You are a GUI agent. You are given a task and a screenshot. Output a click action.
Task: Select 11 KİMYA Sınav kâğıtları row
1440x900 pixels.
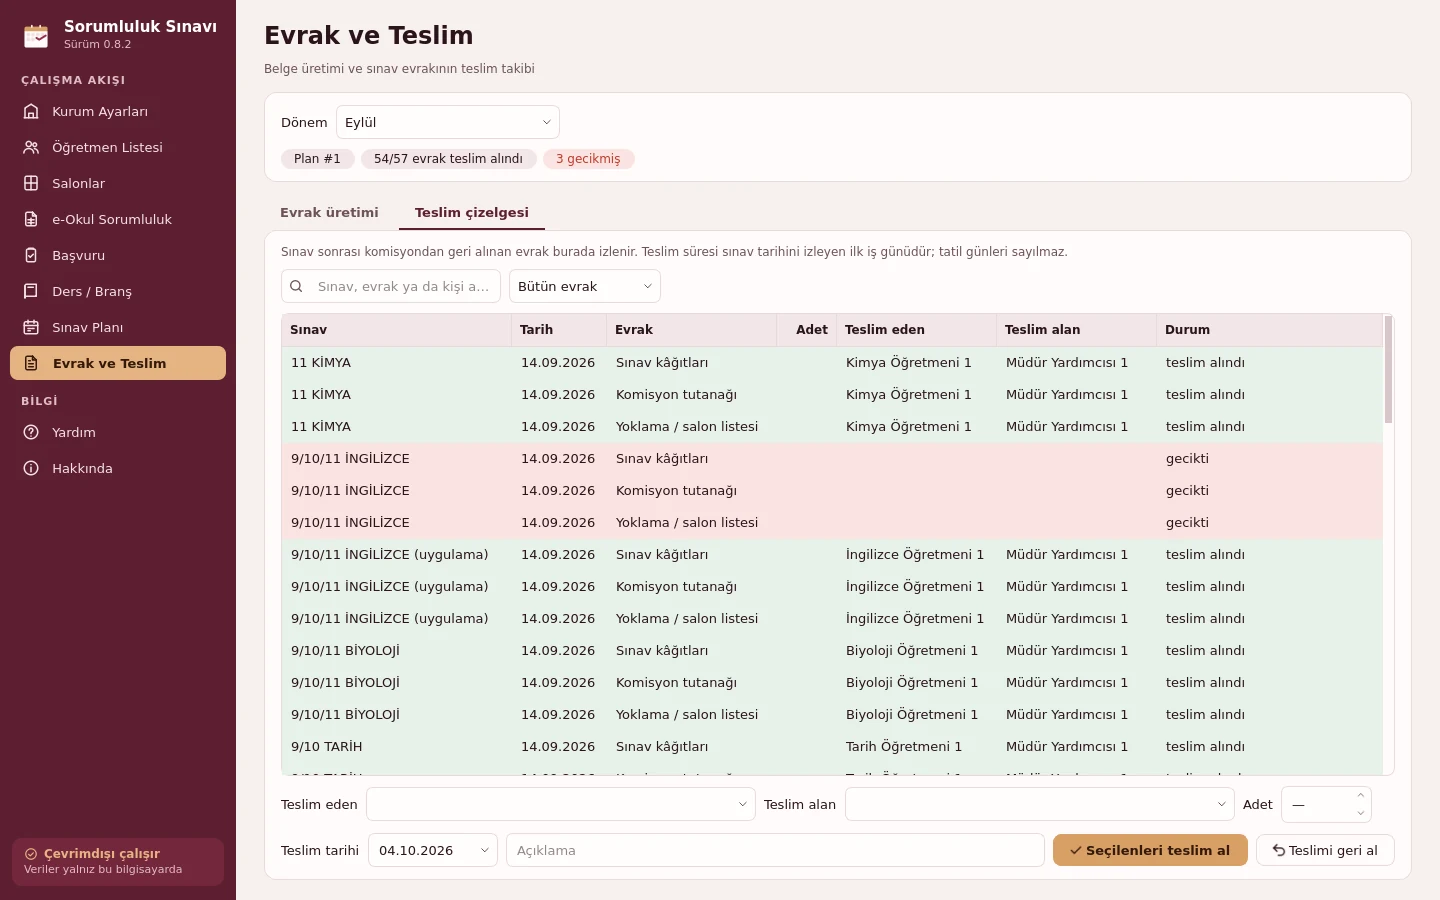click(x=832, y=363)
